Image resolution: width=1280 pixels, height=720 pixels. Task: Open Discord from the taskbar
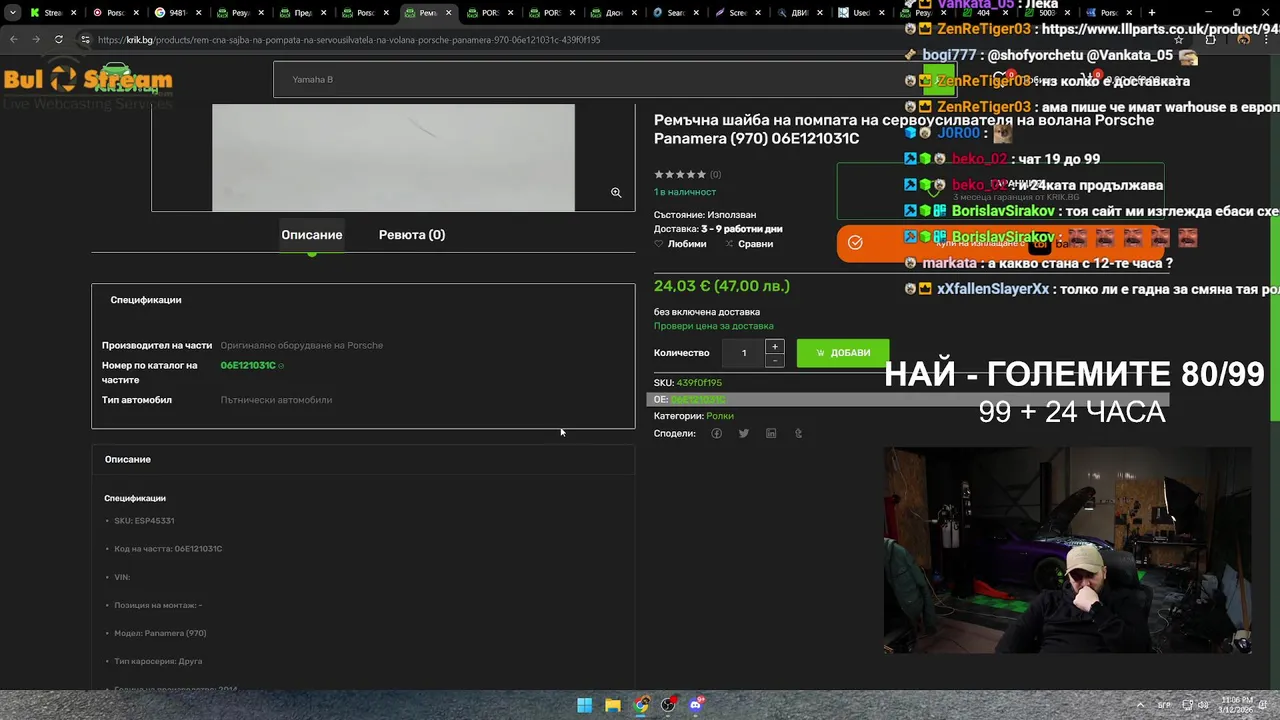point(696,705)
